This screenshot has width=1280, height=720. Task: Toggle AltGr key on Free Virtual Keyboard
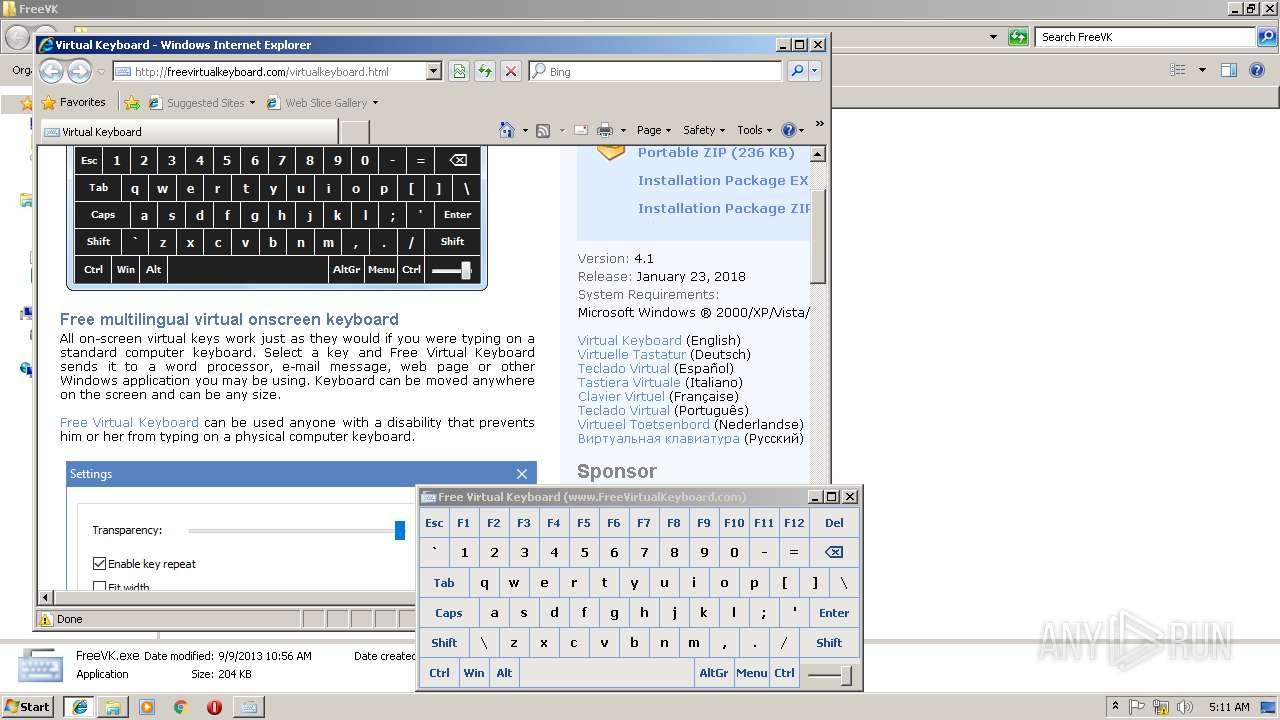(714, 672)
